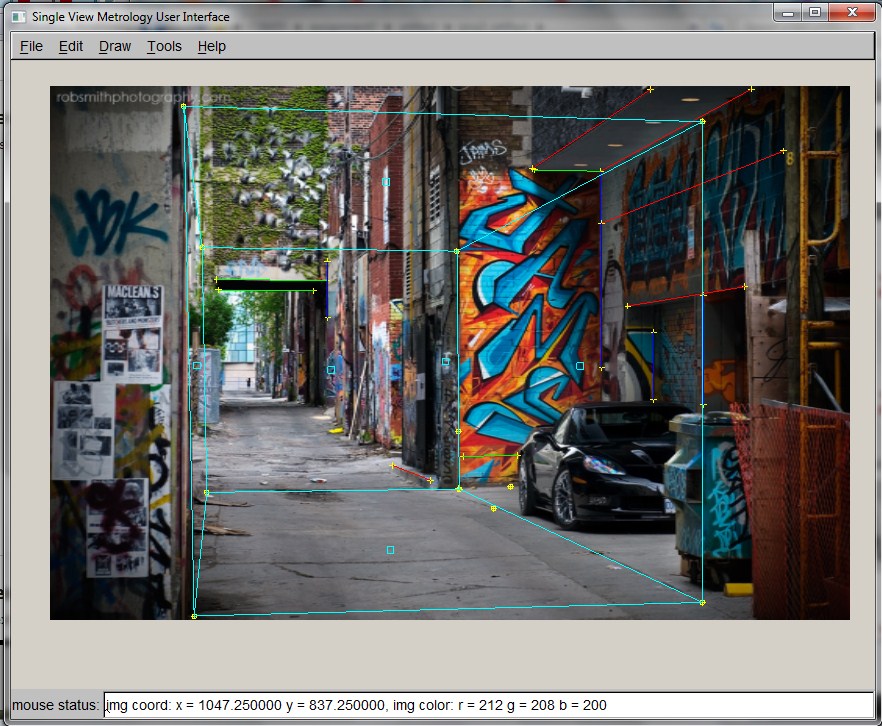This screenshot has width=882, height=726.
Task: Select the yellow vertex beside the dumpster at bottom right
Action: 703,602
